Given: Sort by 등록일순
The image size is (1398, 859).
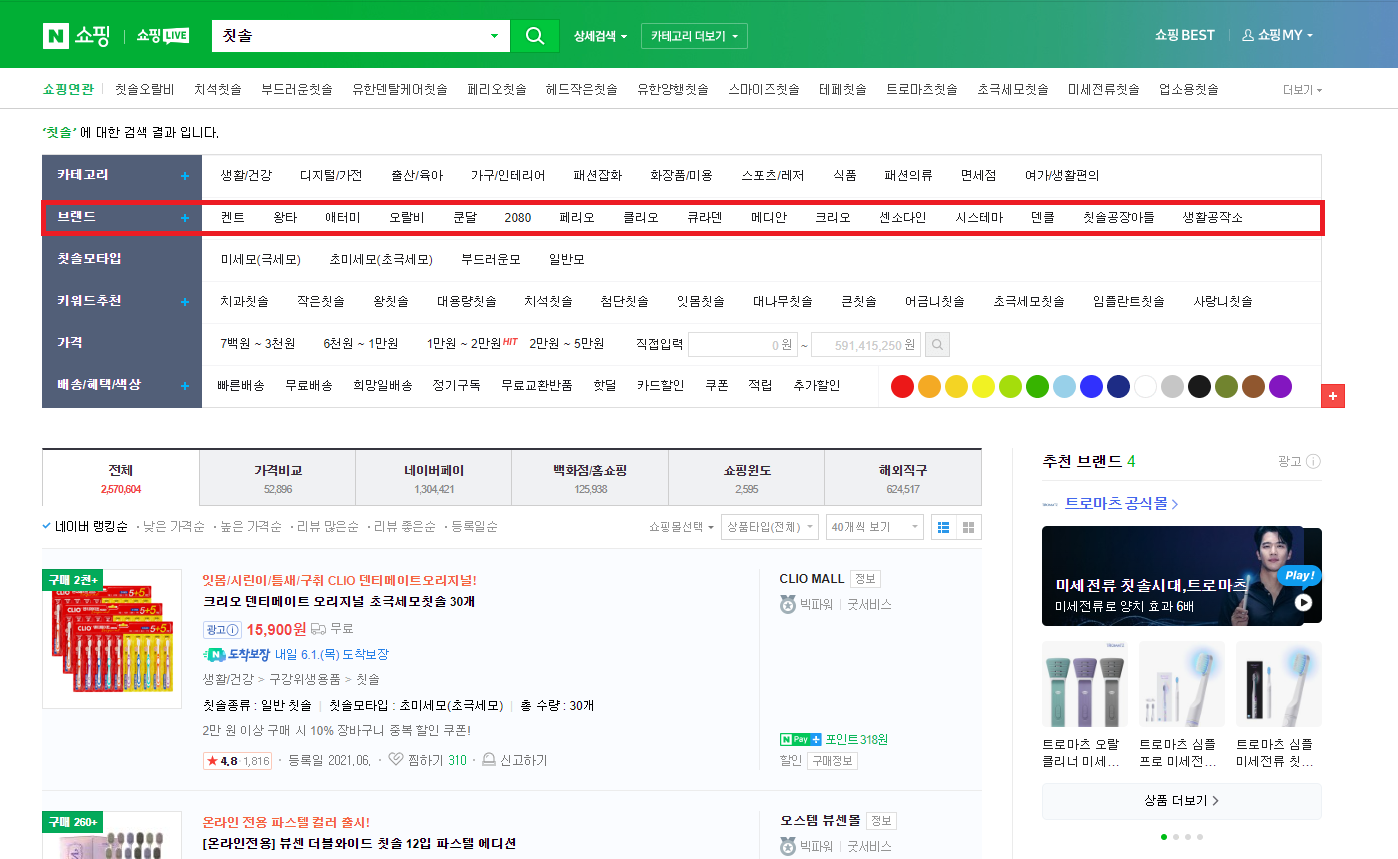Looking at the screenshot, I should tap(474, 526).
